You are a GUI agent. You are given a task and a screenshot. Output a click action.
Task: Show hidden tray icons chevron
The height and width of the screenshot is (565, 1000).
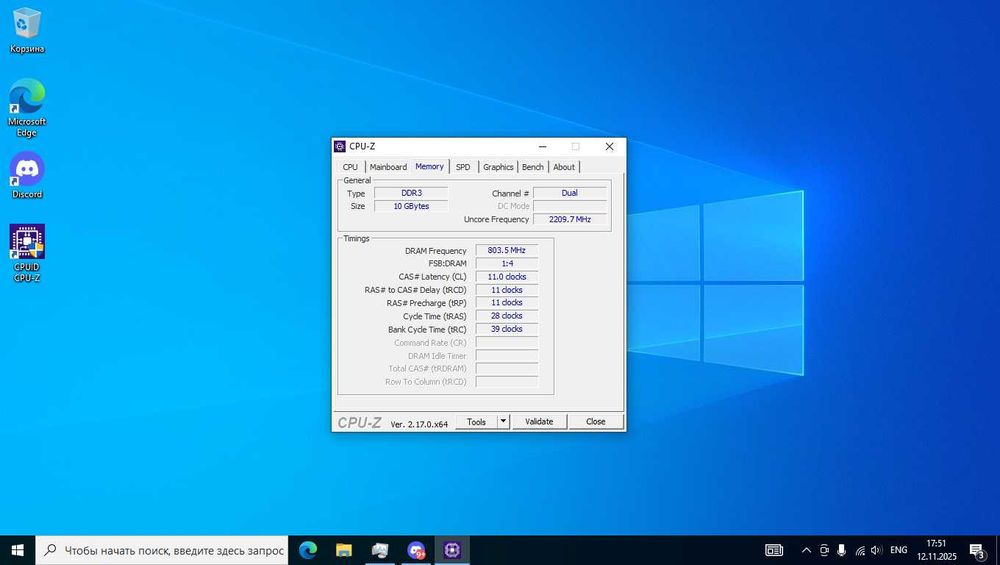(806, 550)
